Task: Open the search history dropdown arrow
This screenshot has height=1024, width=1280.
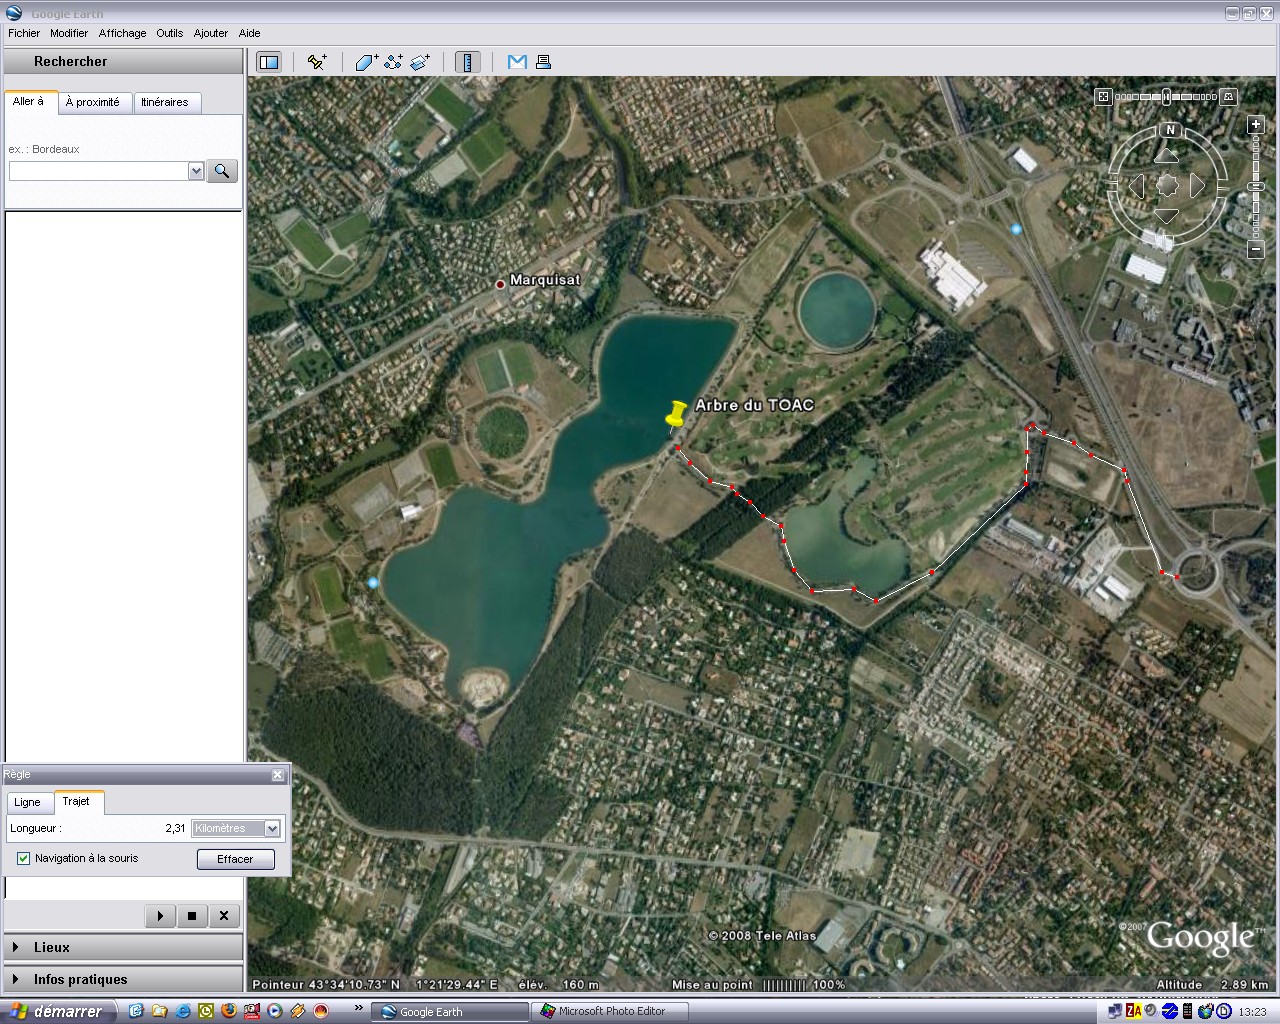Action: click(196, 171)
